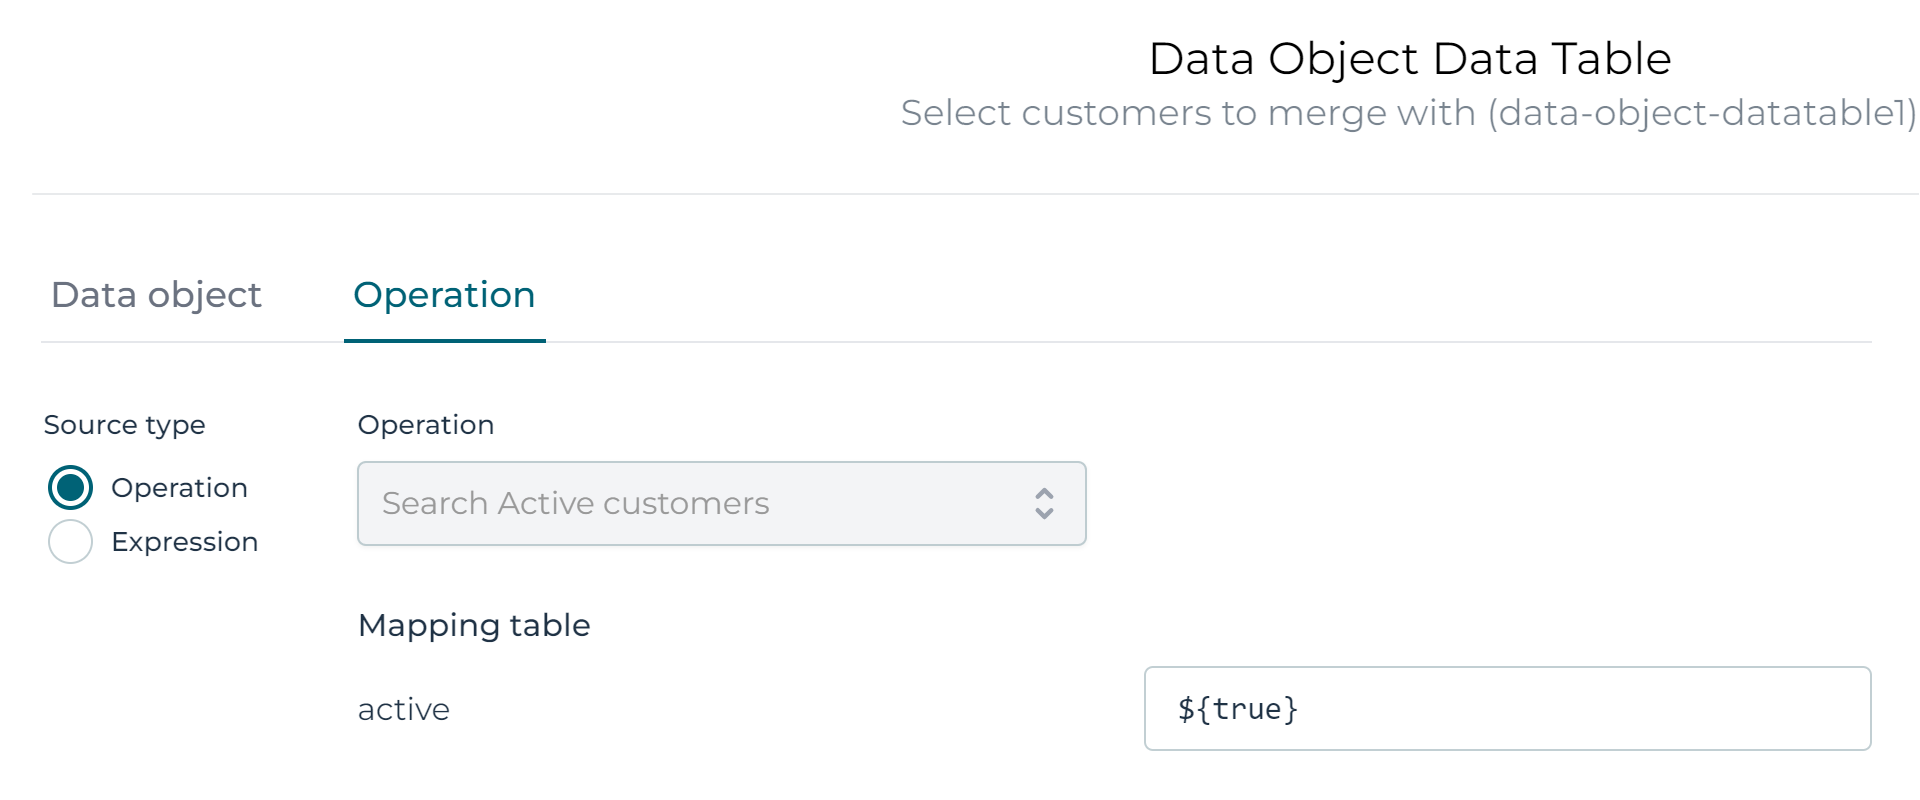Select the Expression source type radio button
Viewport: 1920px width, 800px height.
point(70,542)
